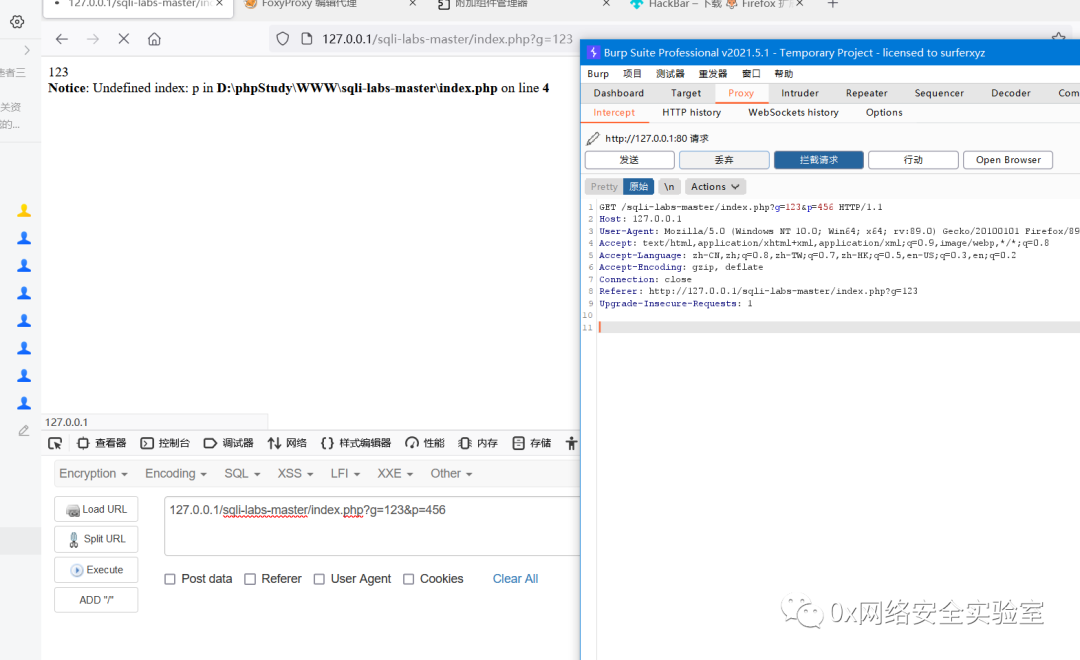Open the devtools Network (网络) panel
Screen dimensions: 1080x660
(287, 443)
